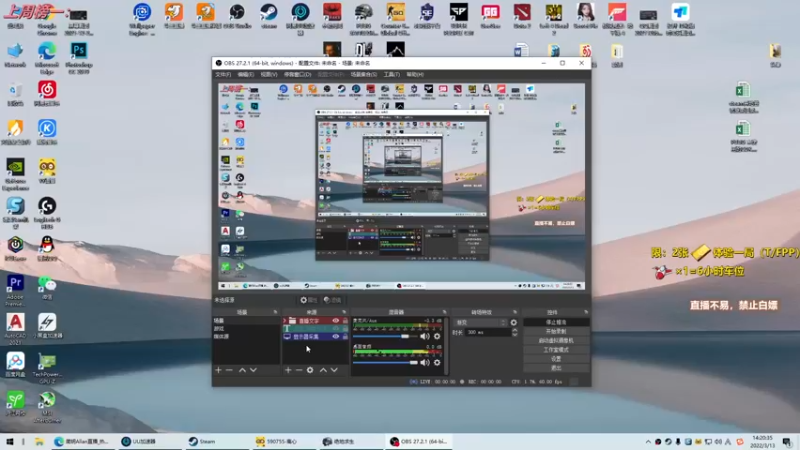Show hidden system tray icons chevron
Viewport: 800px width, 450px height.
click(x=648, y=442)
